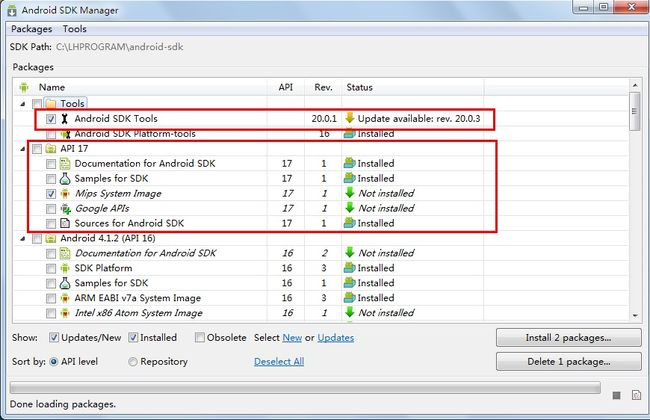
Task: Click the Delete 1 package button
Action: coord(568,362)
